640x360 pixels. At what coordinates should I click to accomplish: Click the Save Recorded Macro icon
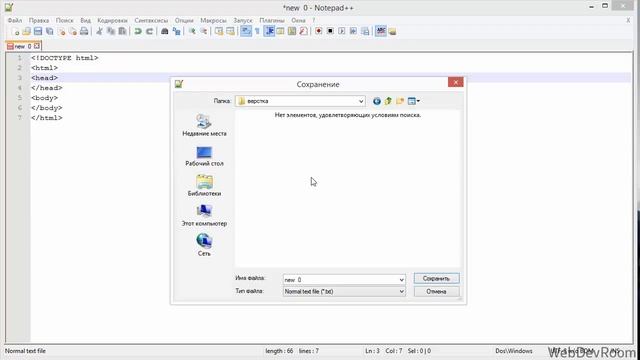click(365, 31)
